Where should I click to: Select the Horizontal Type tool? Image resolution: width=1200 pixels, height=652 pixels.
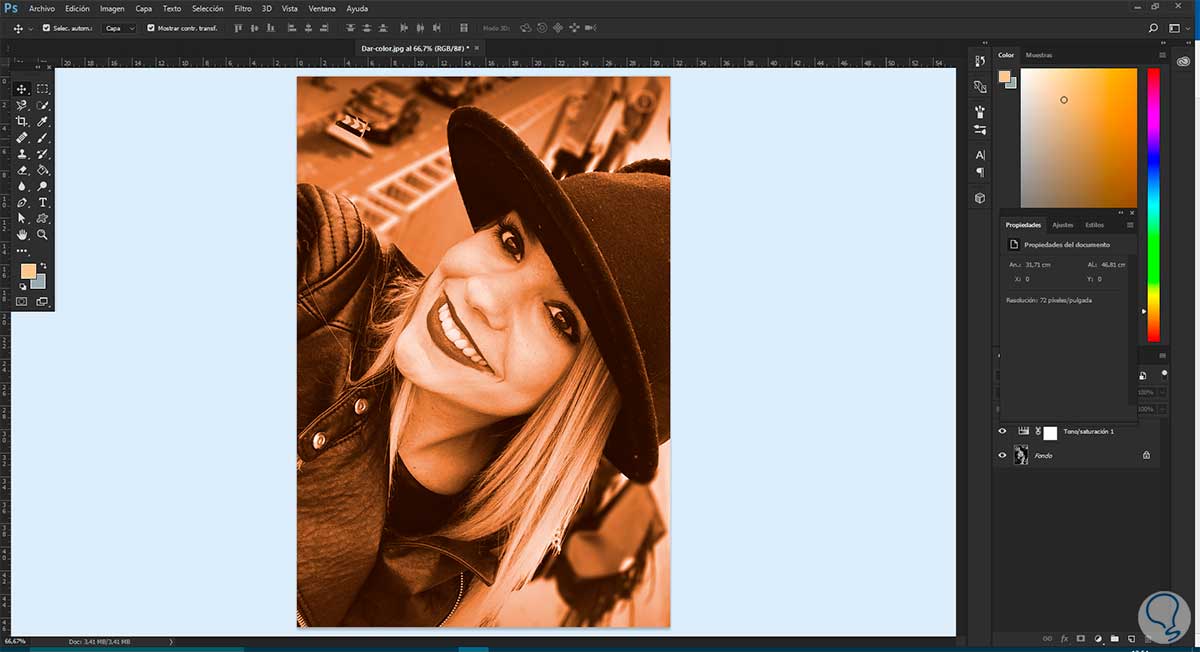coord(43,202)
